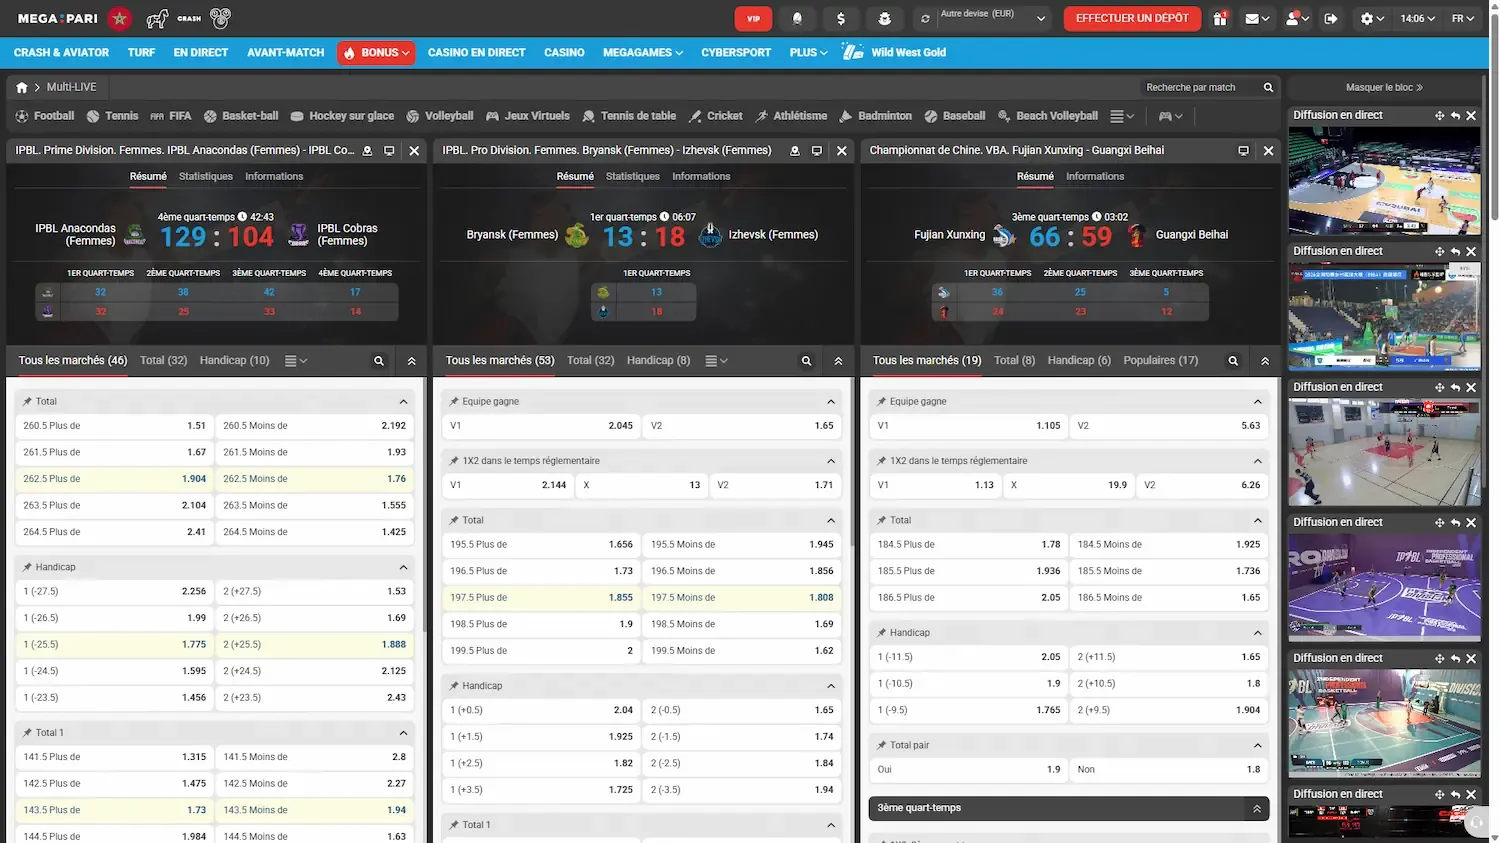
Task: Search within the Bryansk - Izhevsk markets
Action: [x=806, y=361]
